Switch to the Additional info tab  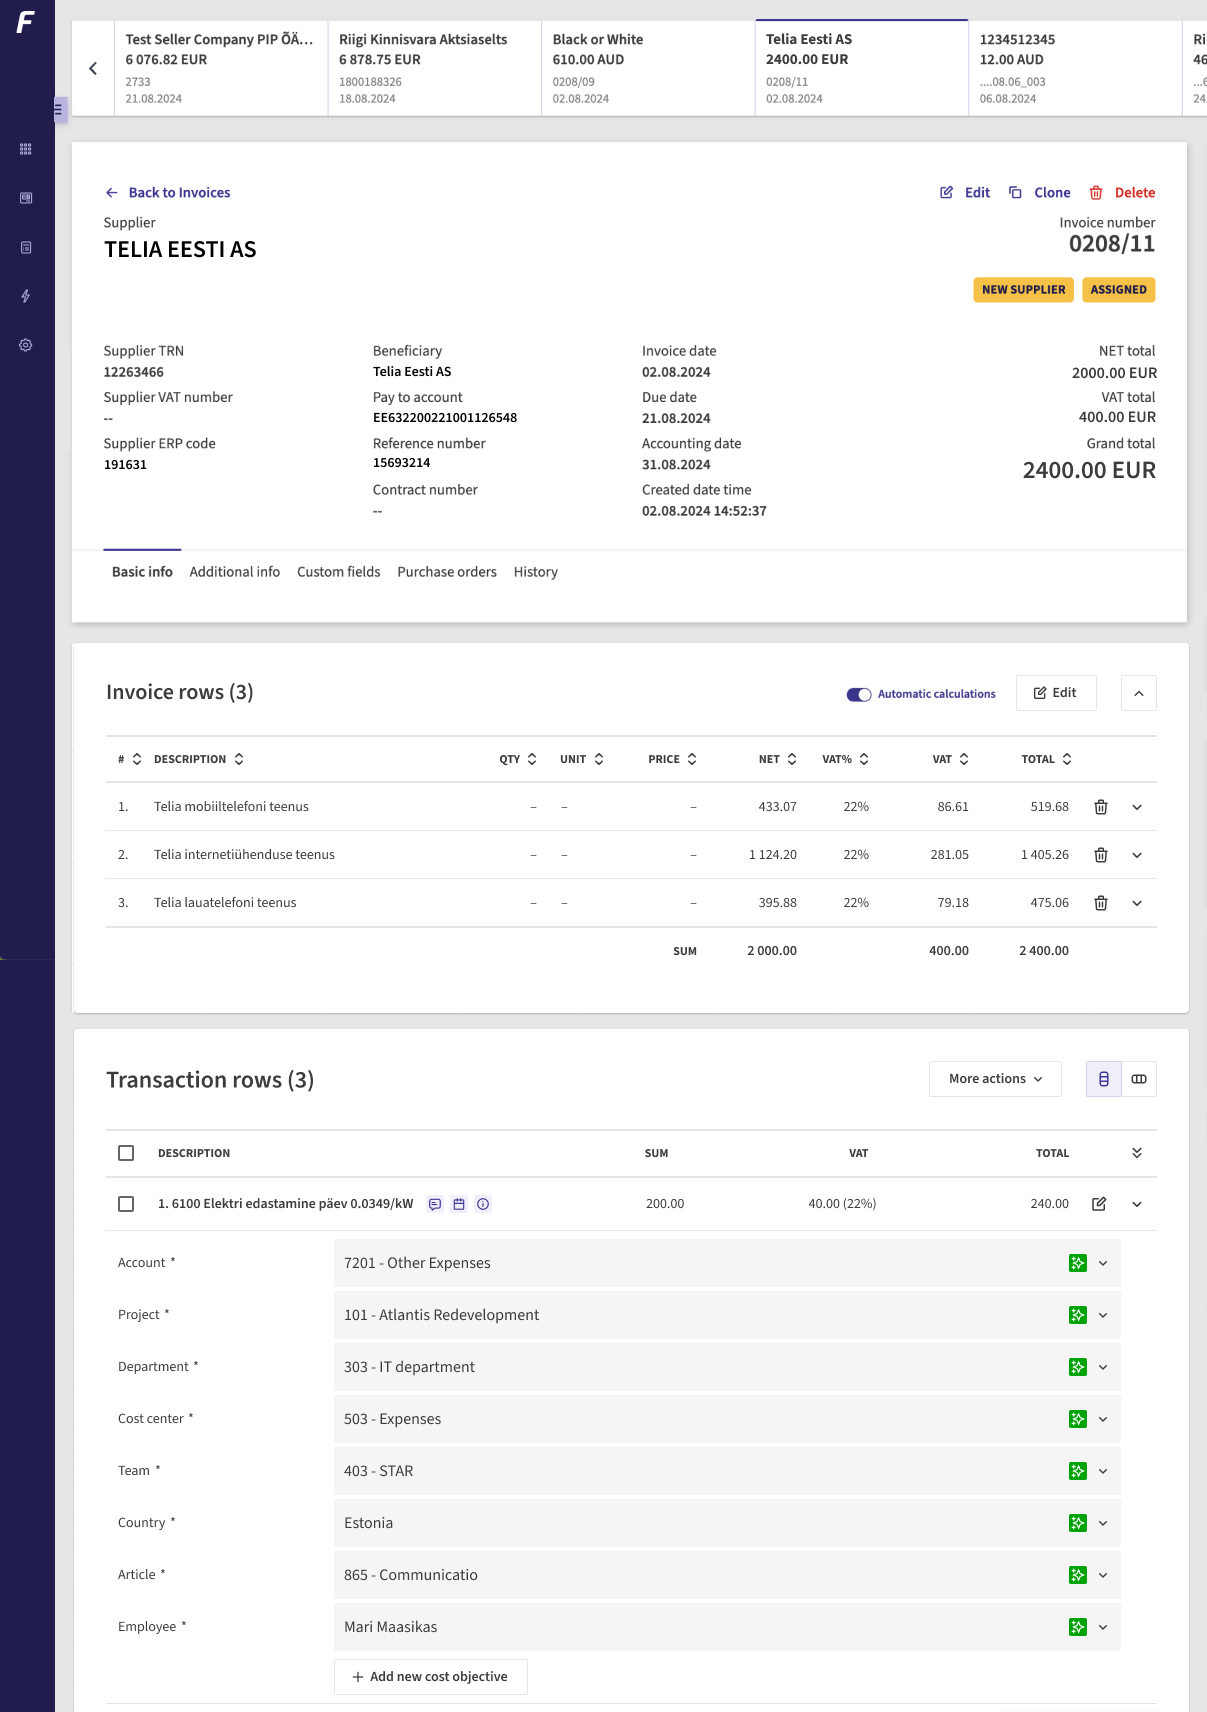235,572
